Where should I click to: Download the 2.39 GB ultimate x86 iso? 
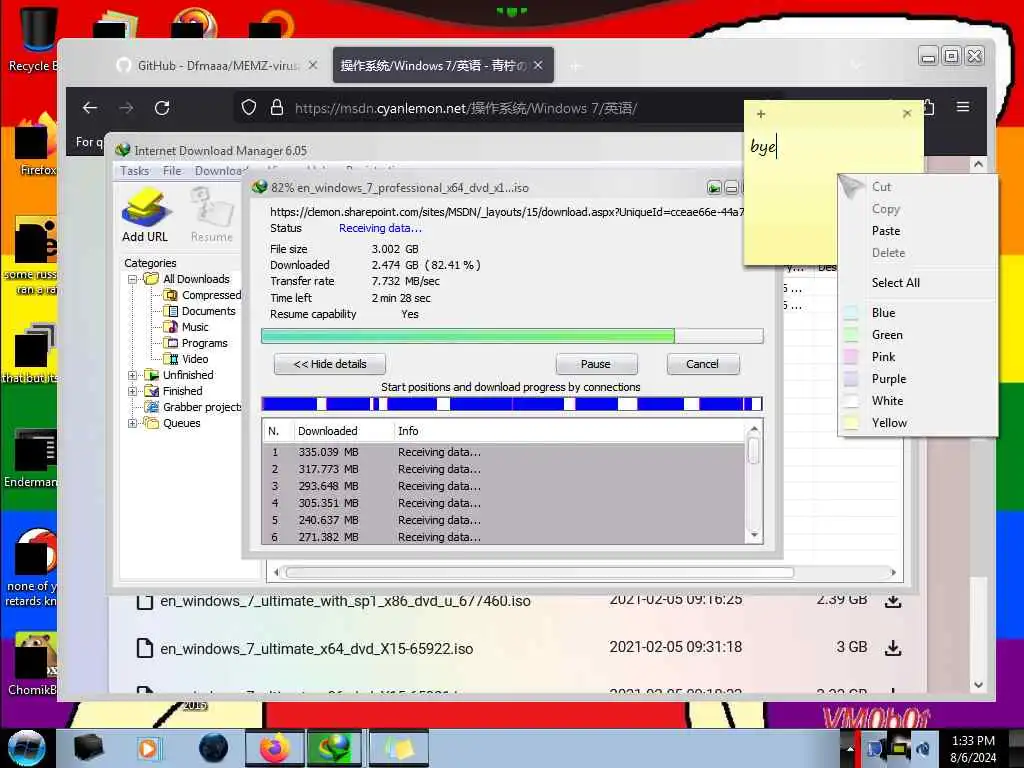pos(893,601)
